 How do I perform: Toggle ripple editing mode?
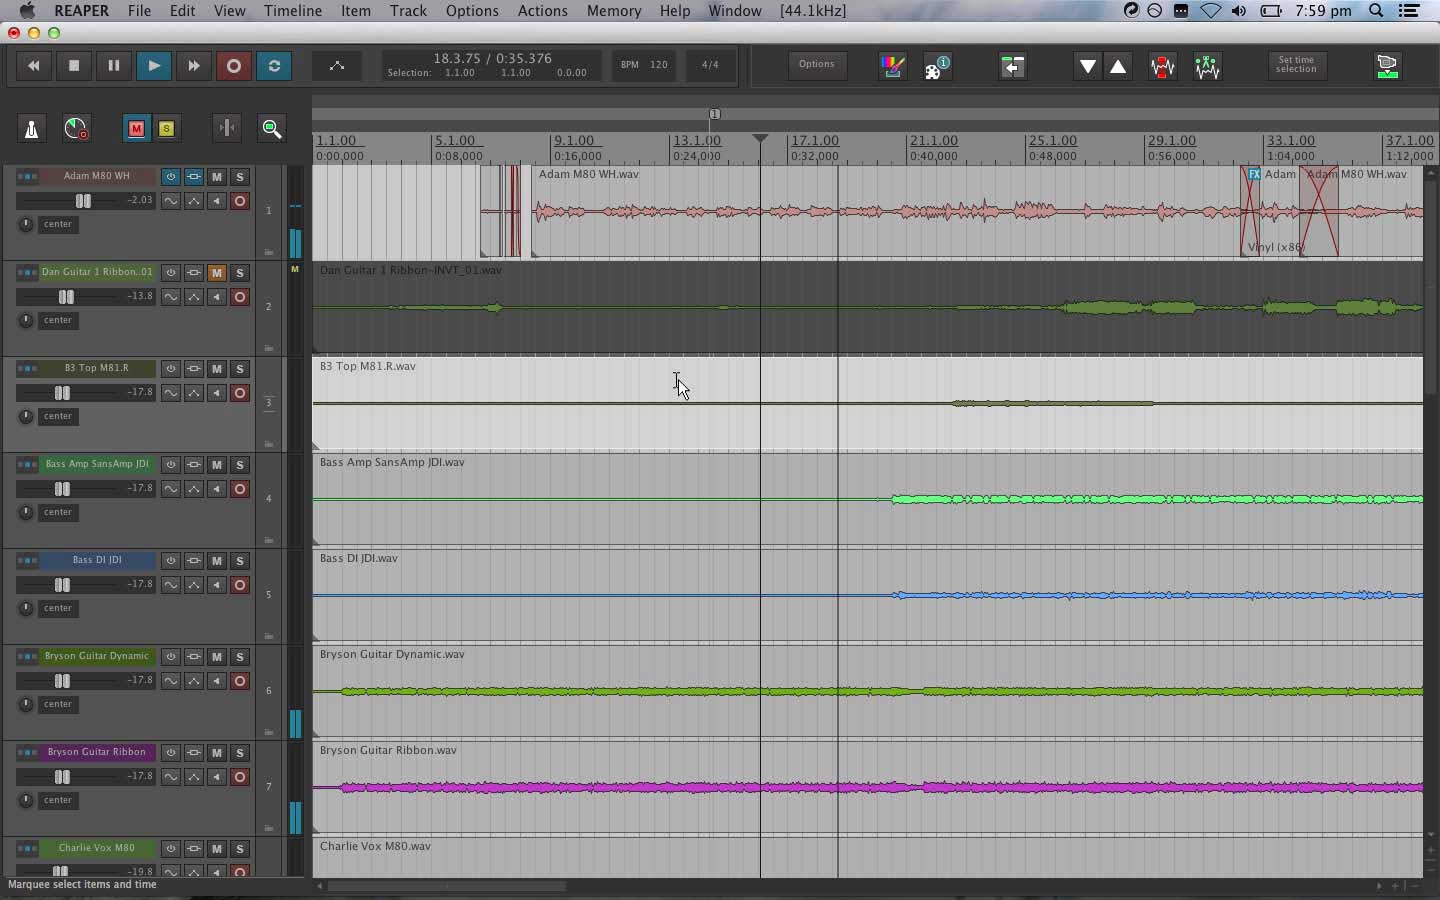click(227, 128)
